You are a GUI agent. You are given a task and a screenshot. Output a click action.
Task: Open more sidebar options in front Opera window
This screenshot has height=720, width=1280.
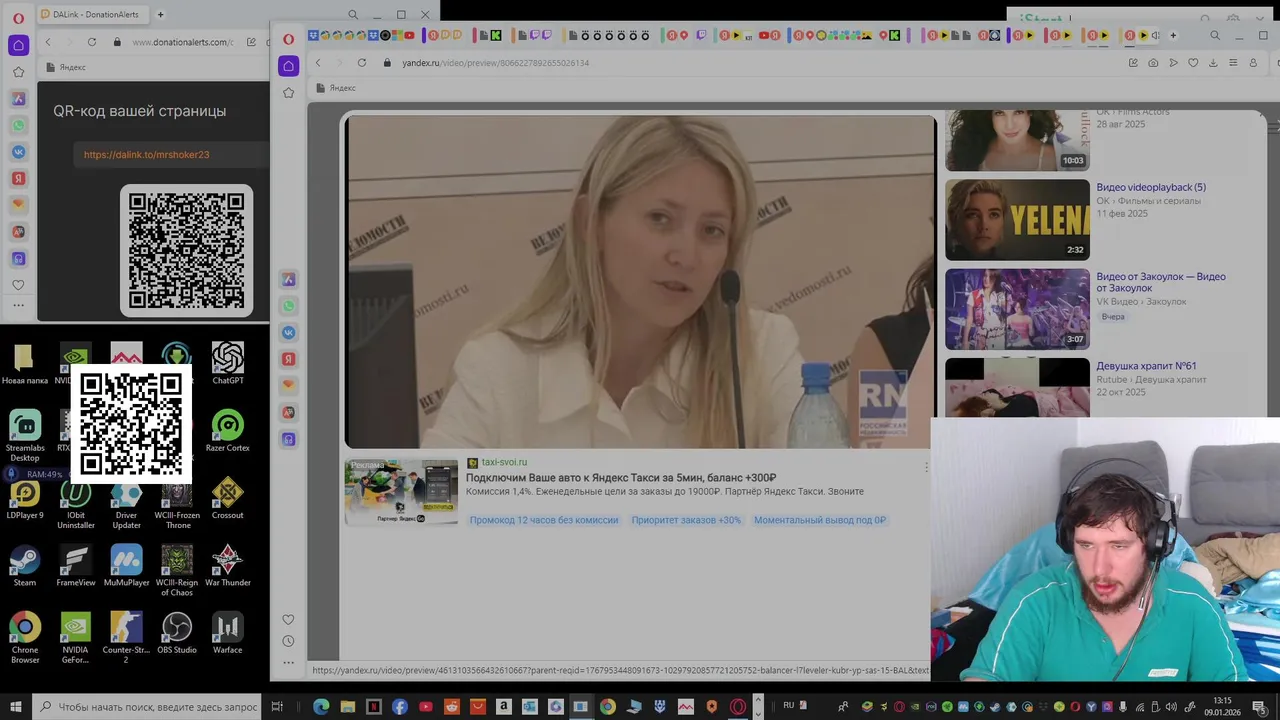pos(288,663)
